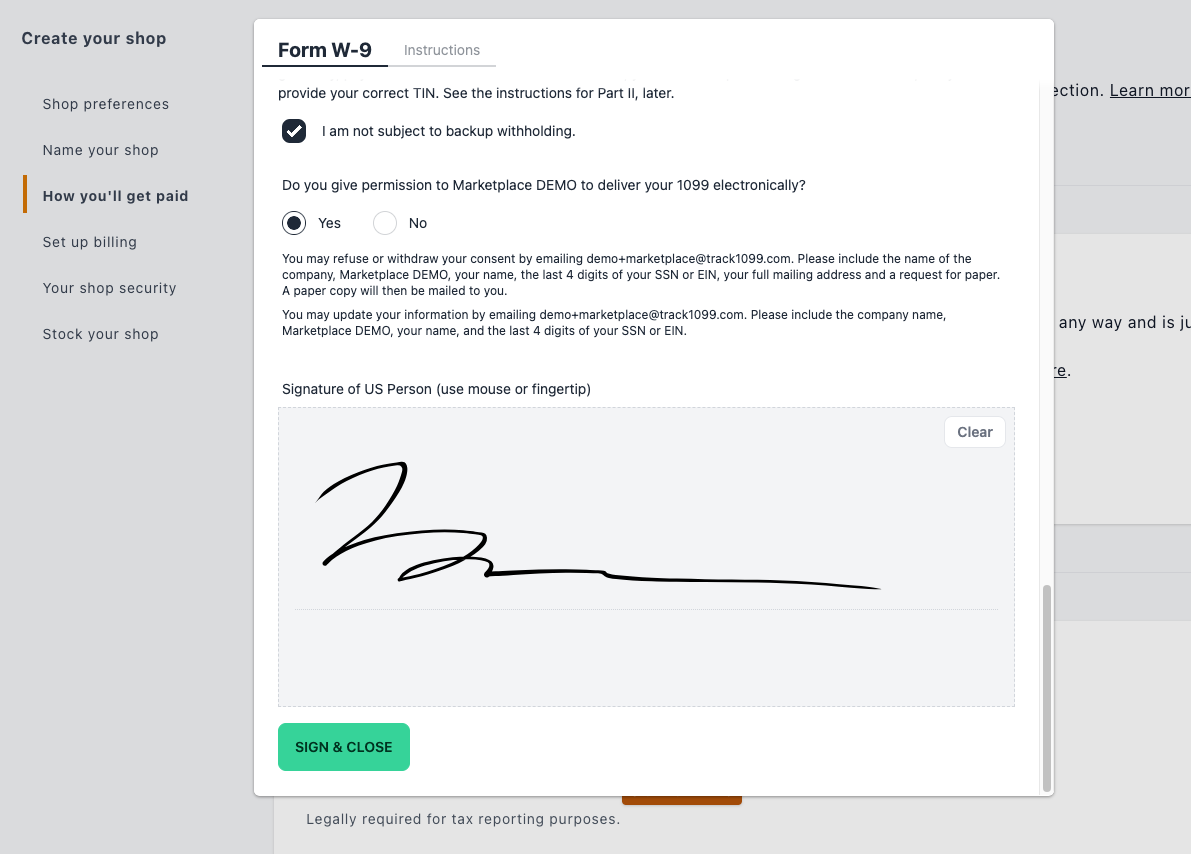Image resolution: width=1191 pixels, height=854 pixels.
Task: Open the Form W-9 tab
Action: [x=324, y=50]
